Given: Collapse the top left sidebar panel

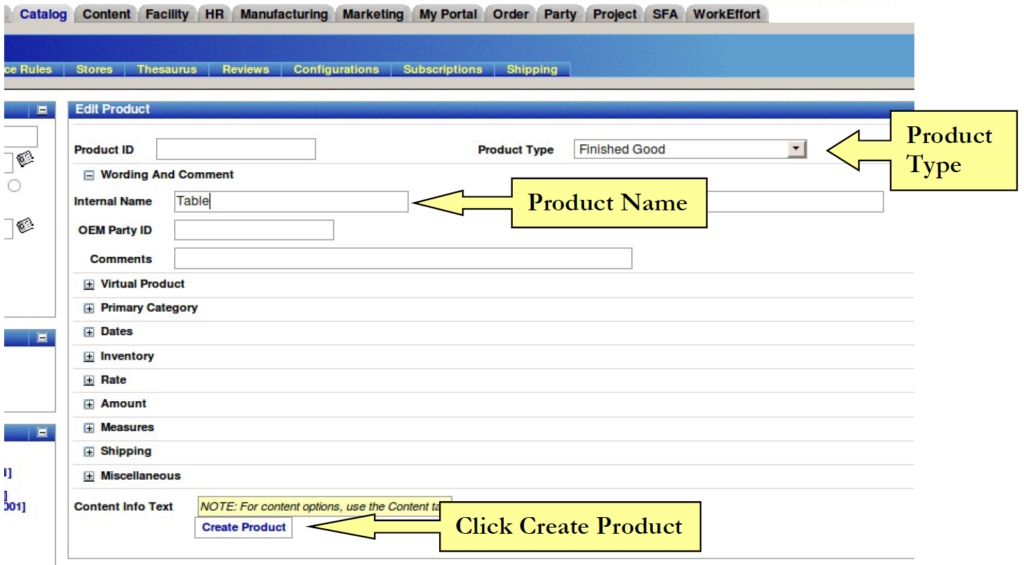Looking at the screenshot, I should (43, 109).
